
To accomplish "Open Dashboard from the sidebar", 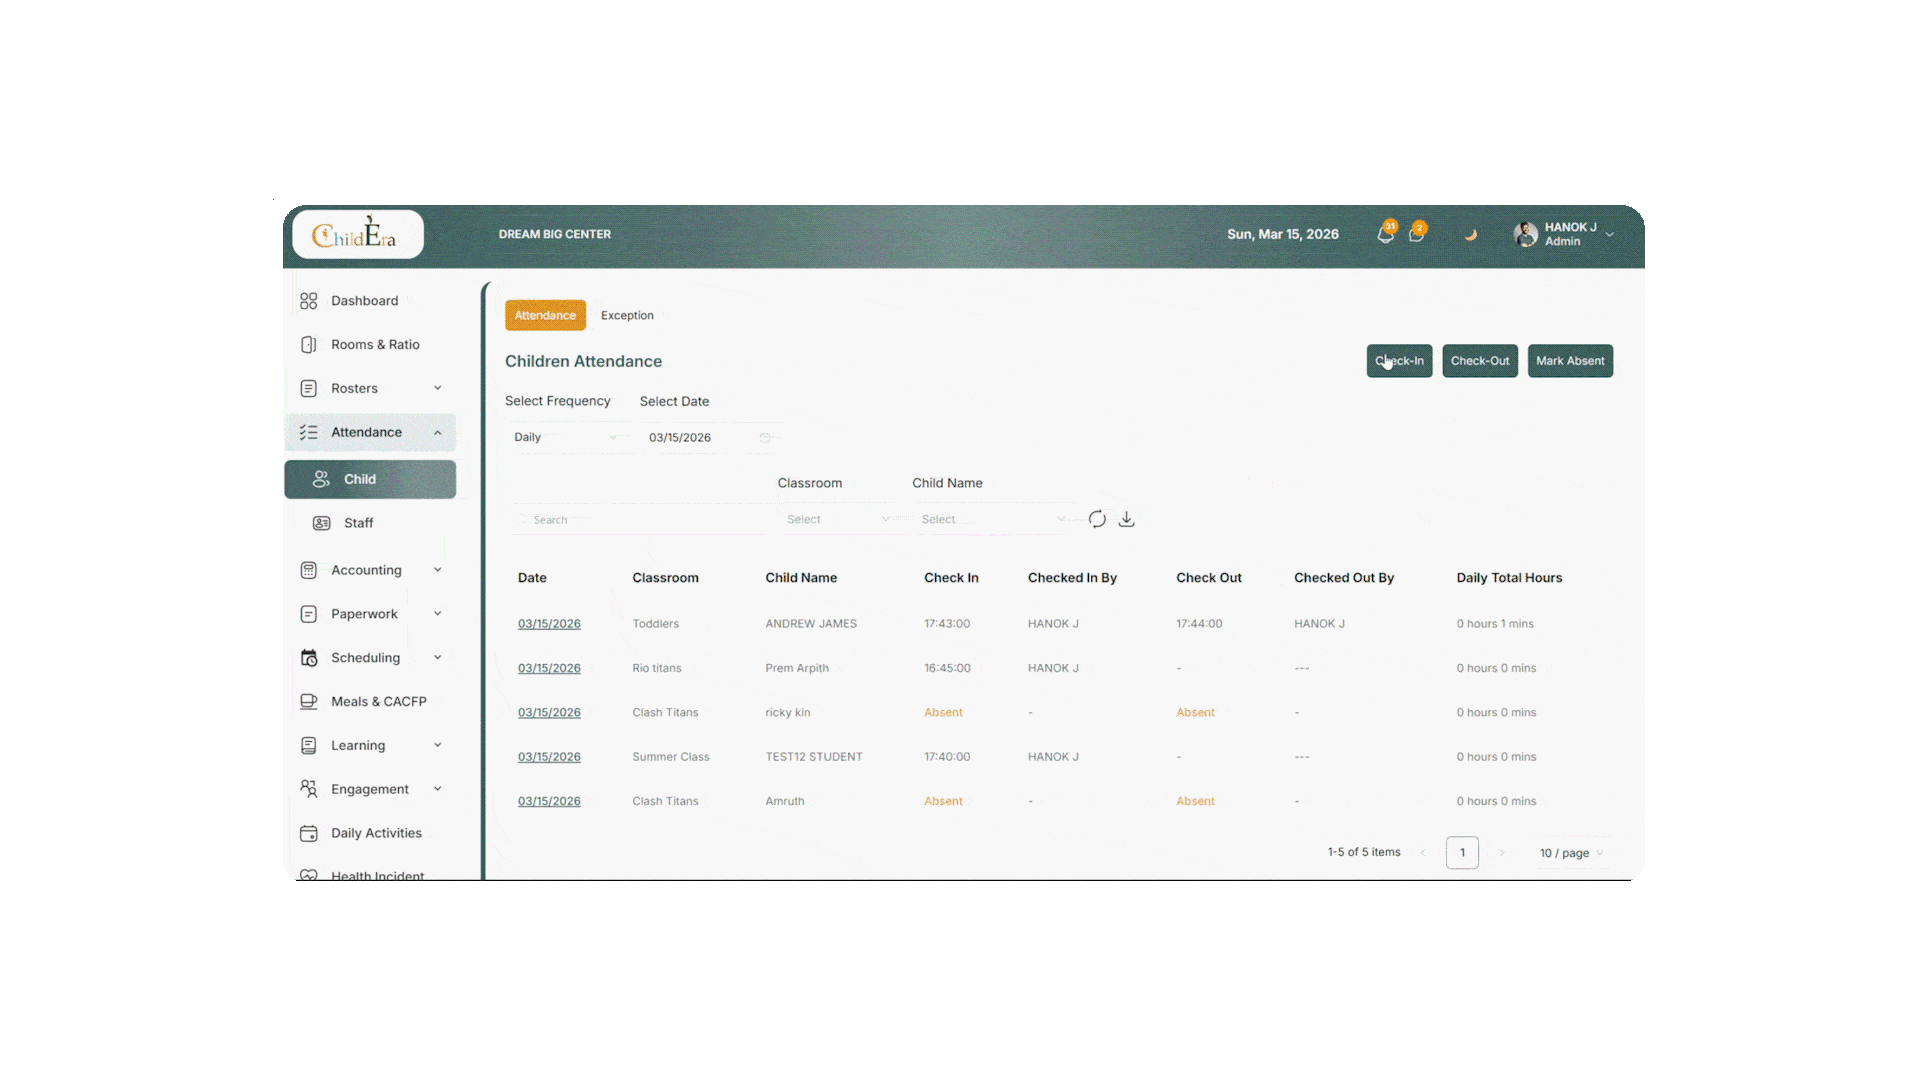I will tap(364, 301).
